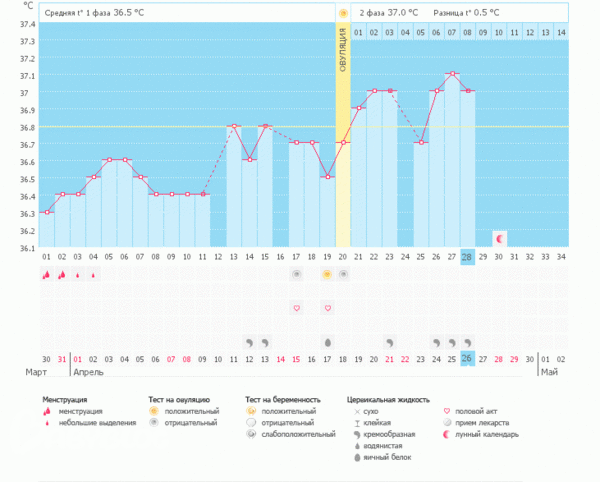Select the creamy cervical fluid icon on day 23
600x482 pixels.
389,342
